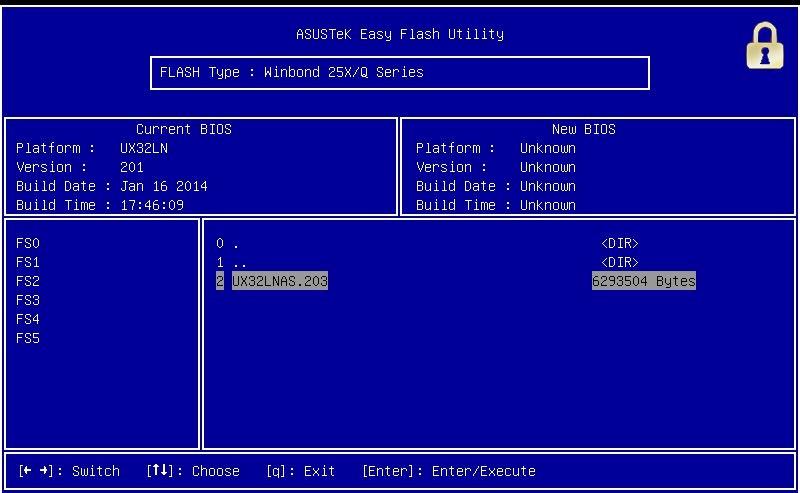Click the Current BIOS heading
The width and height of the screenshot is (800, 493).
coord(184,129)
